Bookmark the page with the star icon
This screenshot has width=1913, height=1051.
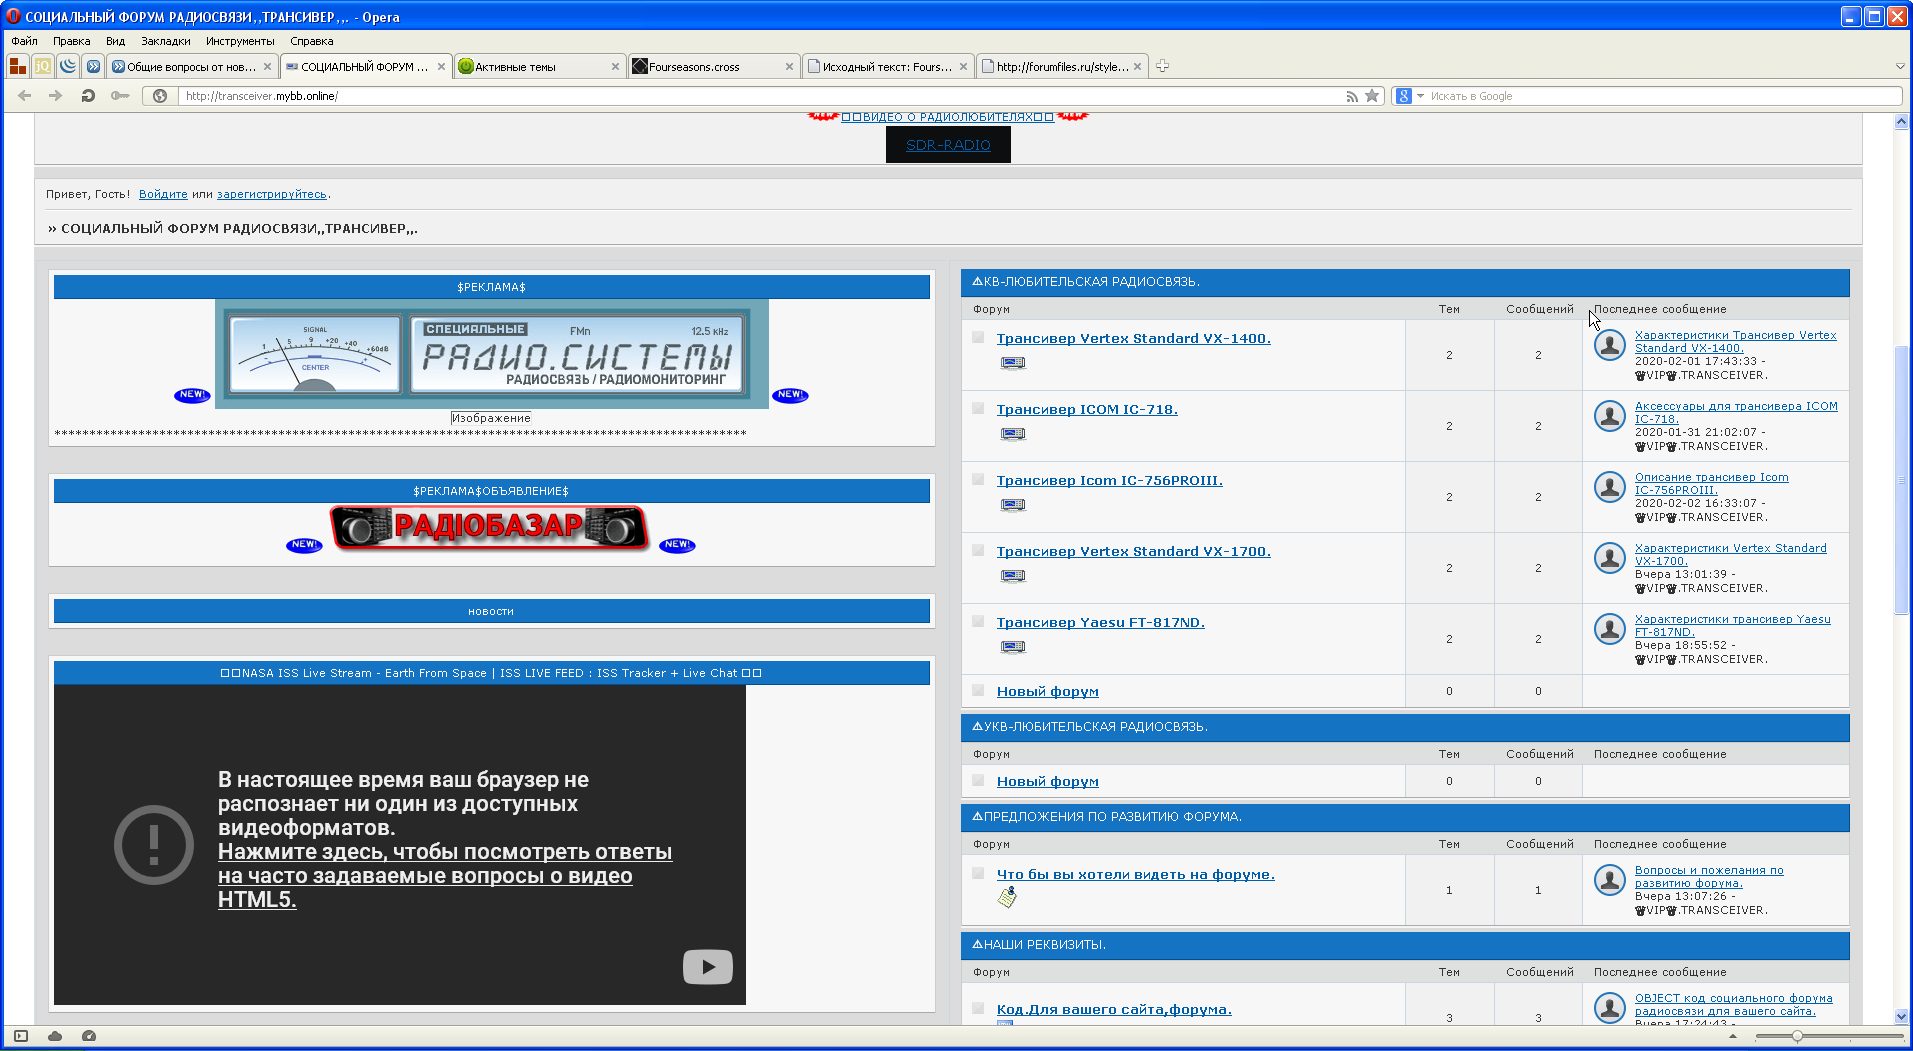tap(1372, 96)
